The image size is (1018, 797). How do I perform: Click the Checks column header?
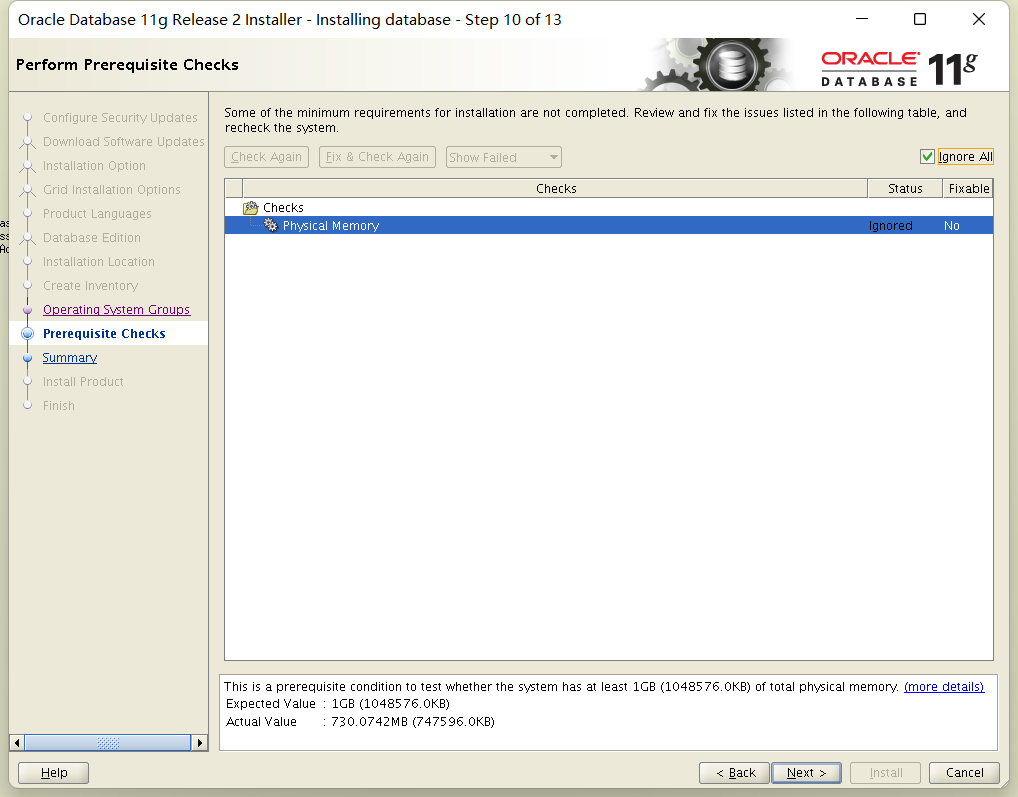(555, 188)
